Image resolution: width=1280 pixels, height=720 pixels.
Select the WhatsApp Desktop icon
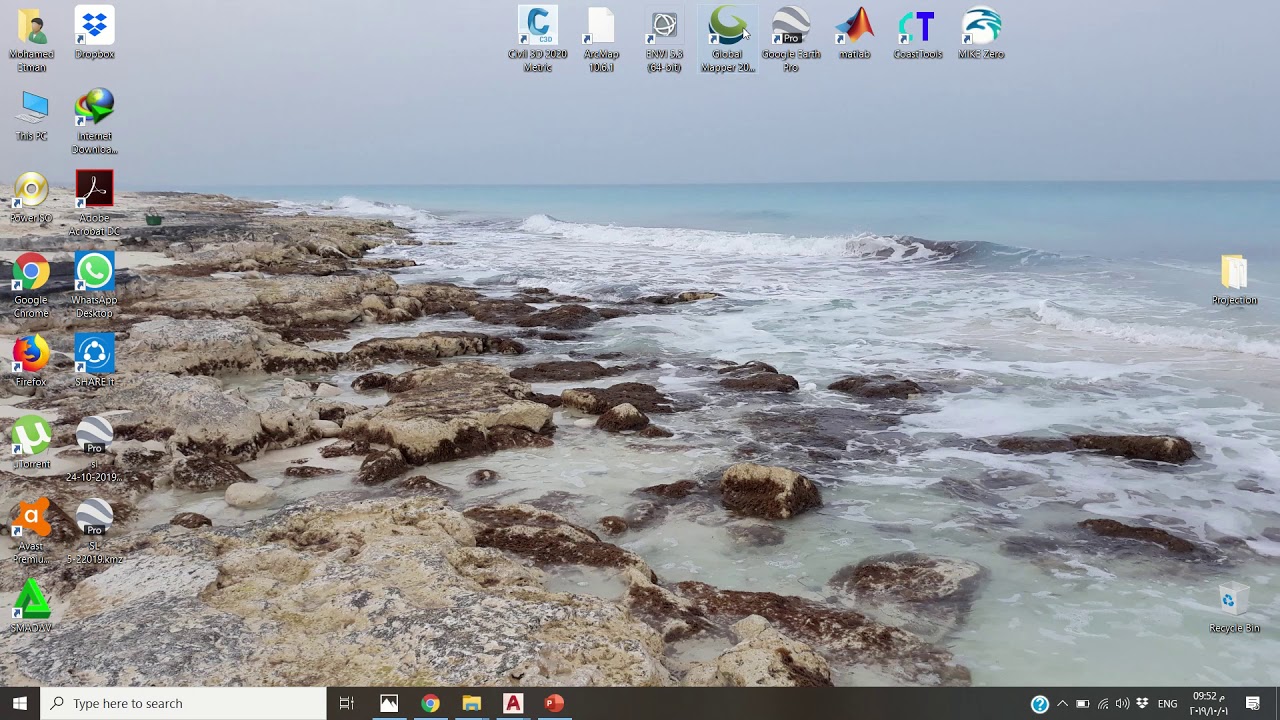(94, 286)
